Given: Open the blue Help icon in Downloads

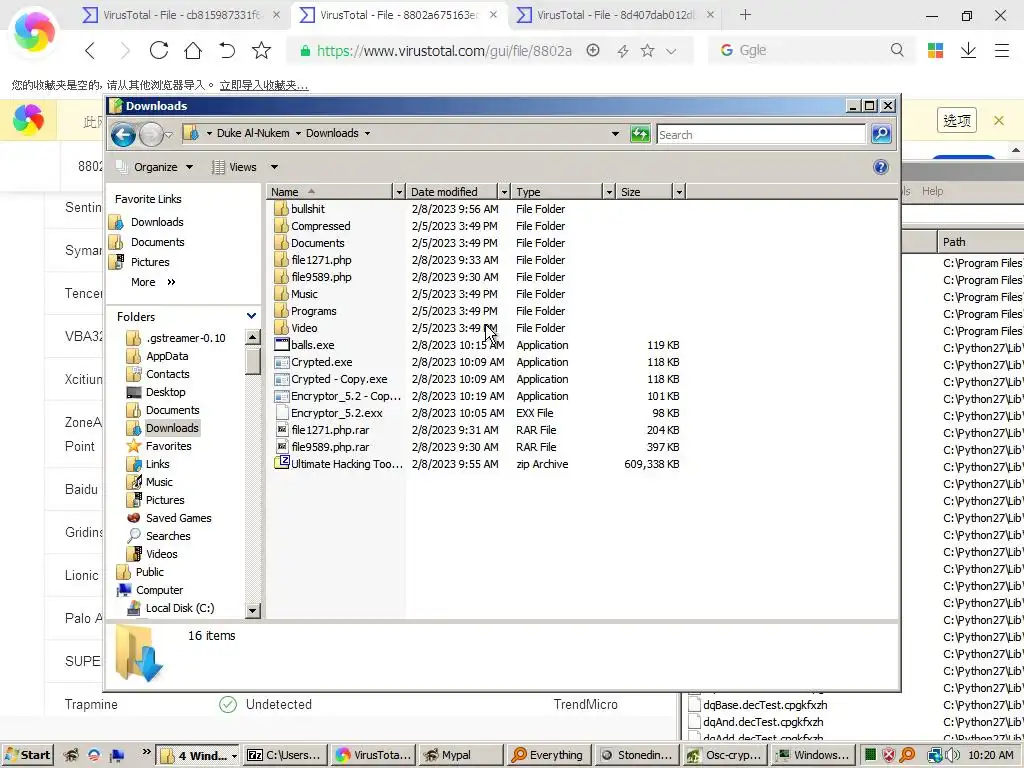Looking at the screenshot, I should 880,167.
